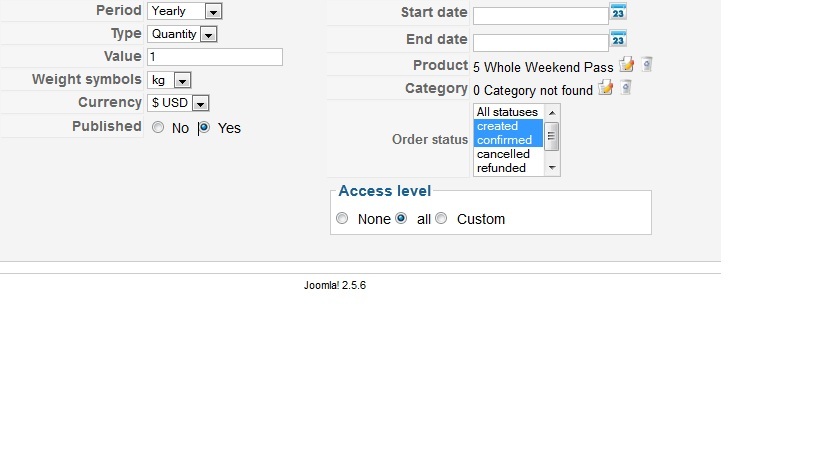Choose Custom access level
This screenshot has width=819, height=460.
(441, 218)
